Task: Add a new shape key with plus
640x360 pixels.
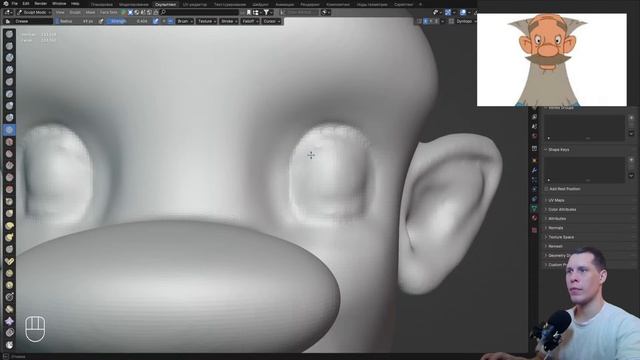Action: (631, 160)
